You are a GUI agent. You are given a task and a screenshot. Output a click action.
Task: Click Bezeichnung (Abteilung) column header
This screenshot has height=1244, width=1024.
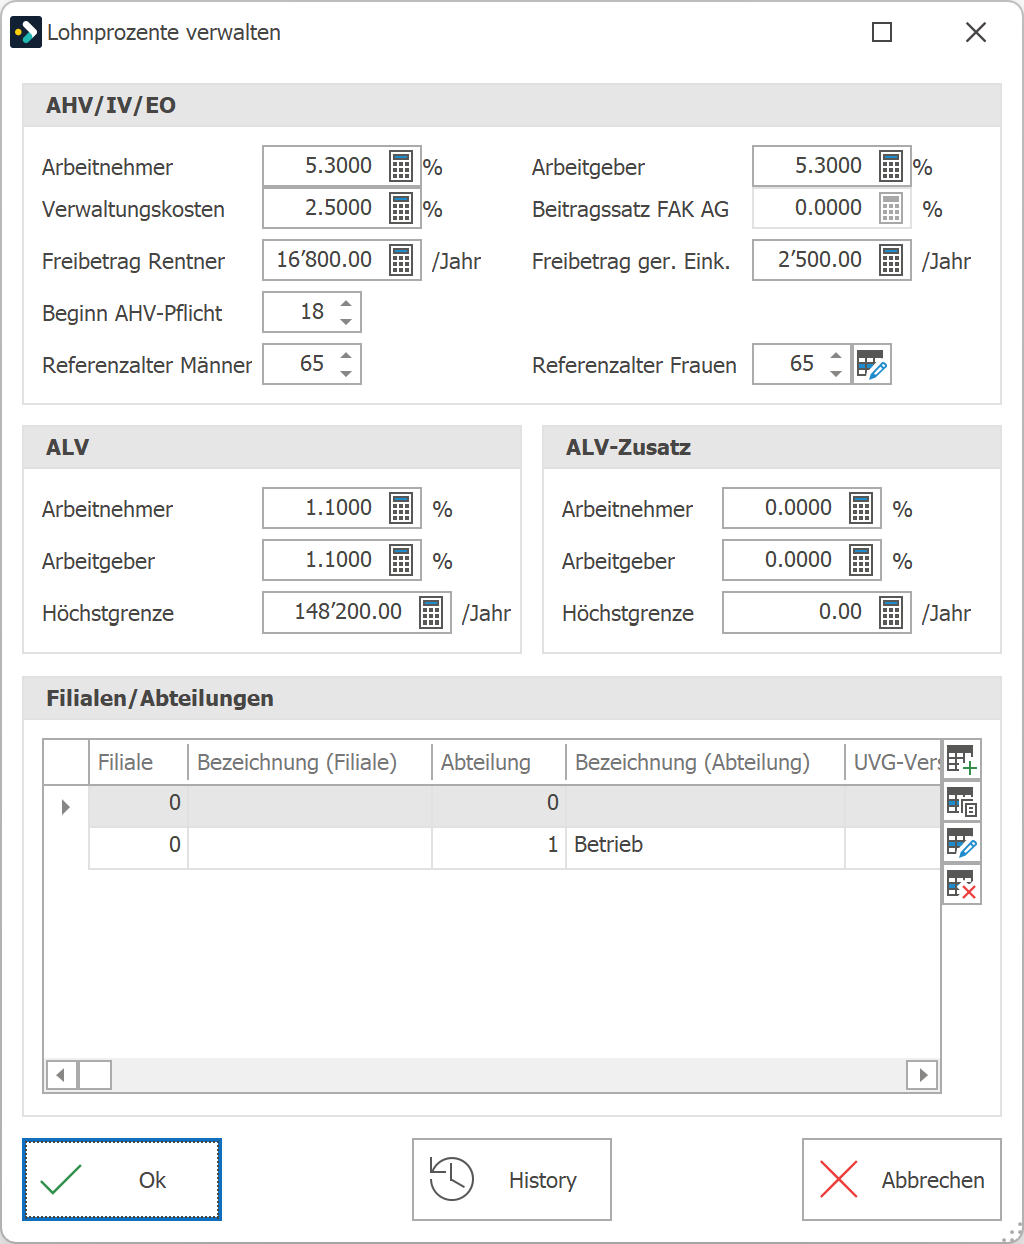tap(705, 762)
